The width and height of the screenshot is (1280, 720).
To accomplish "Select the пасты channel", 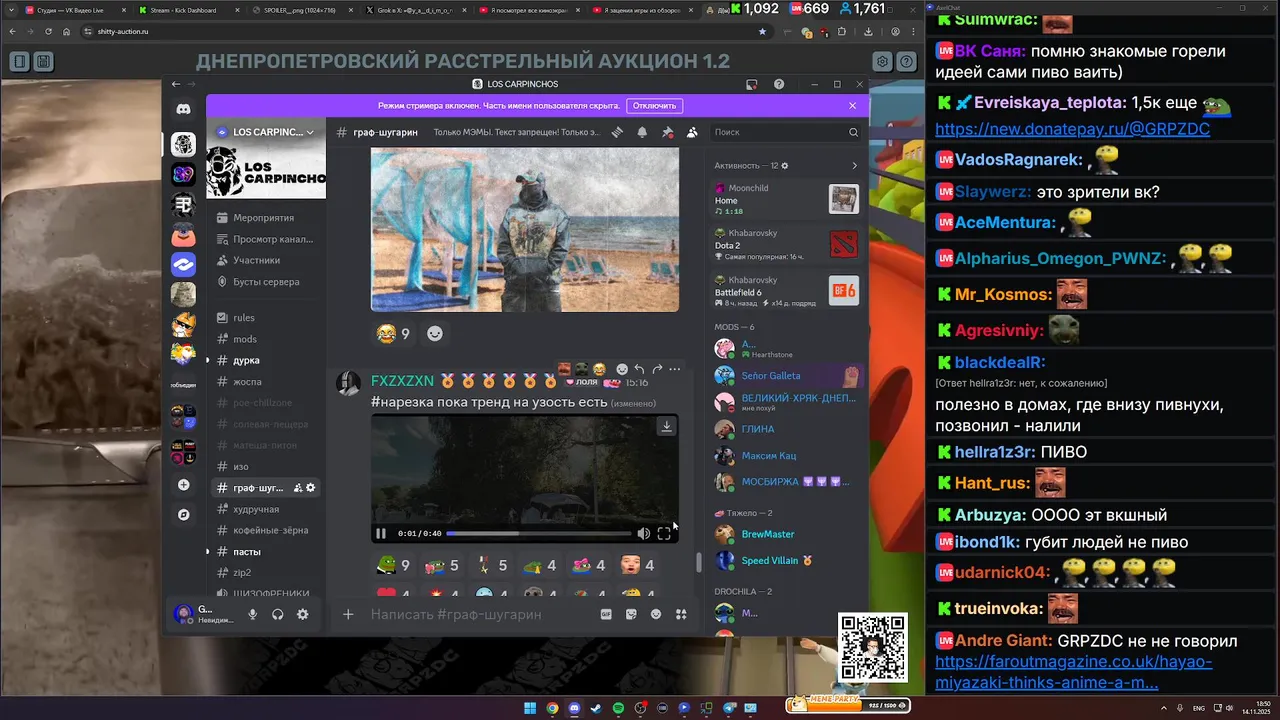I will (x=267, y=552).
